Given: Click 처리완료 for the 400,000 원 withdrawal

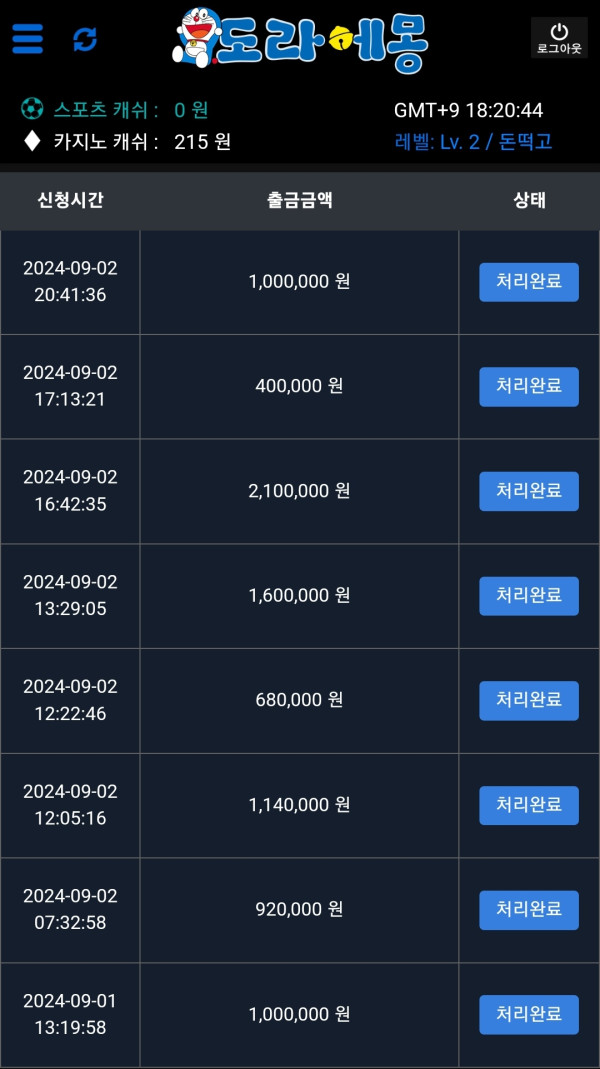Looking at the screenshot, I should click(529, 387).
